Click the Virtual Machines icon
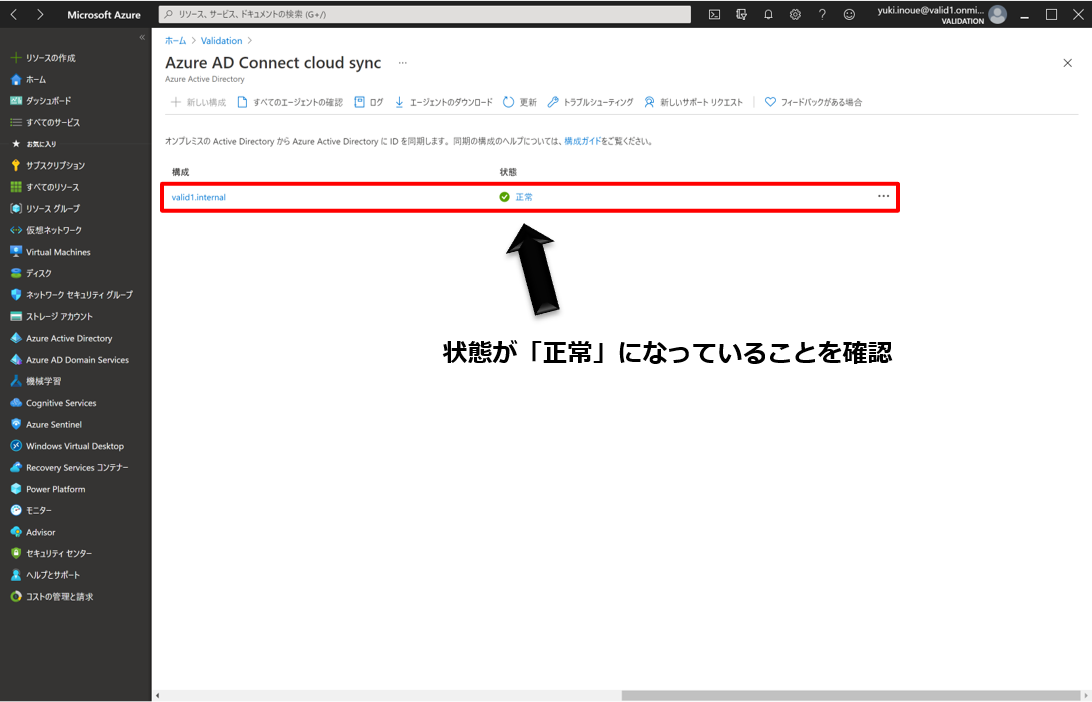Image resolution: width=1092 pixels, height=702 pixels. (16, 251)
